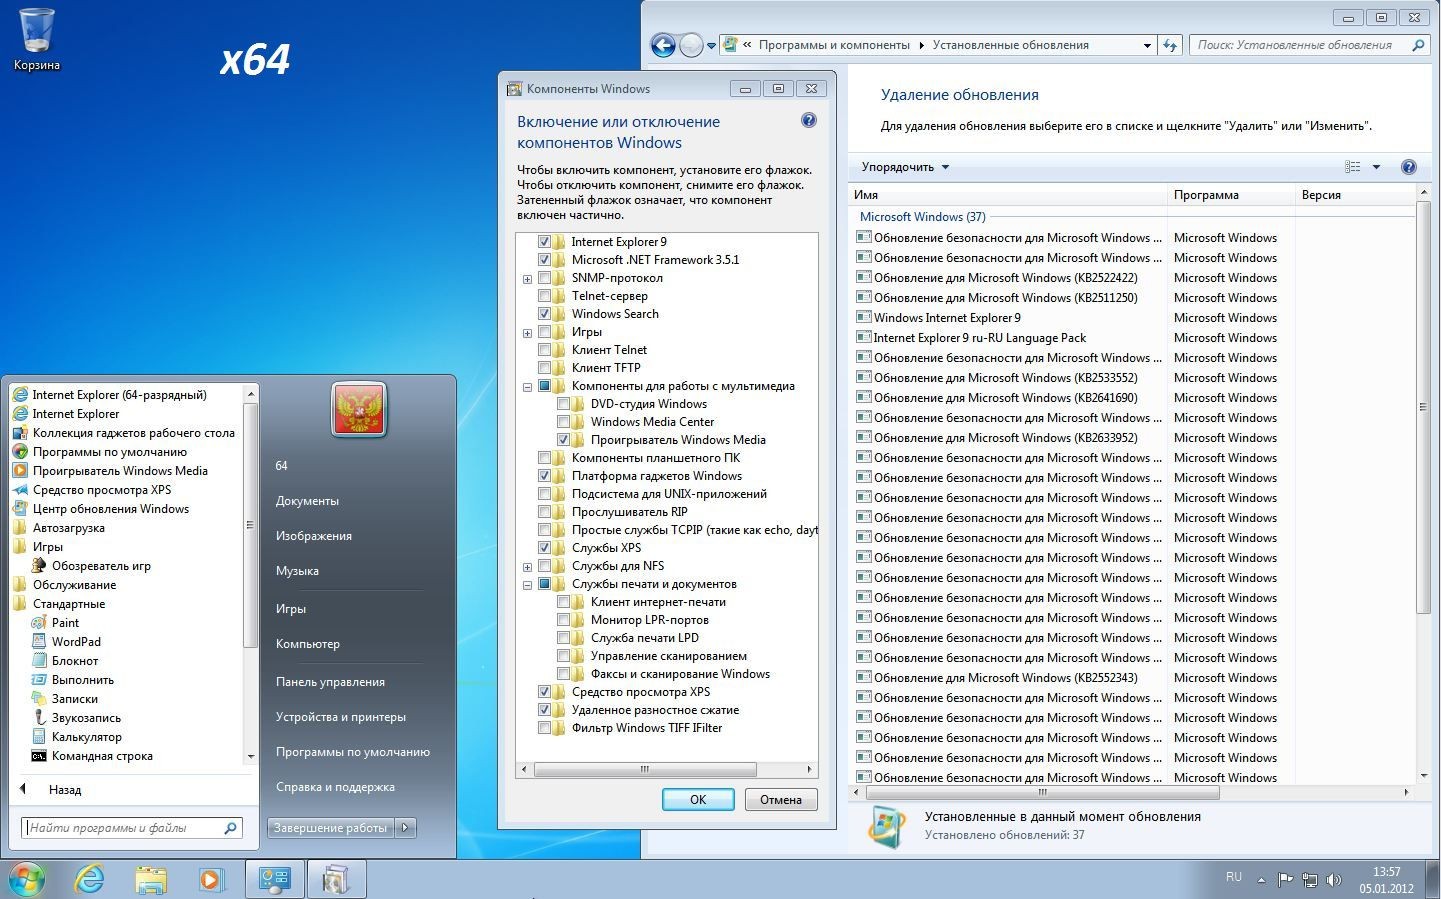The width and height of the screenshot is (1441, 899).
Task: Open Панель управления from Start menu
Action: pos(330,682)
